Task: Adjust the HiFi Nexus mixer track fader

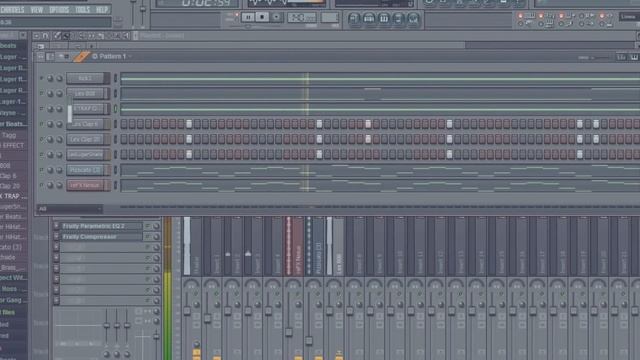Action: tap(289, 332)
